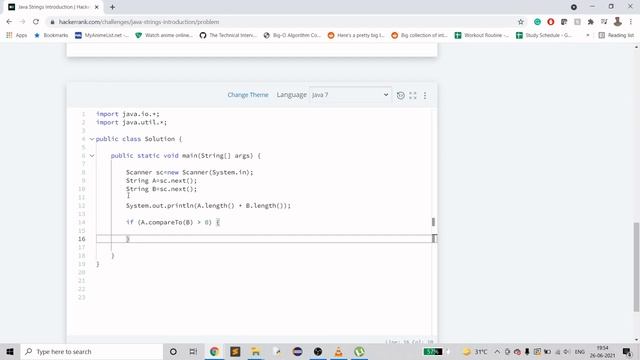Open a new browser tab
The width and height of the screenshot is (640, 360).
point(112,7)
